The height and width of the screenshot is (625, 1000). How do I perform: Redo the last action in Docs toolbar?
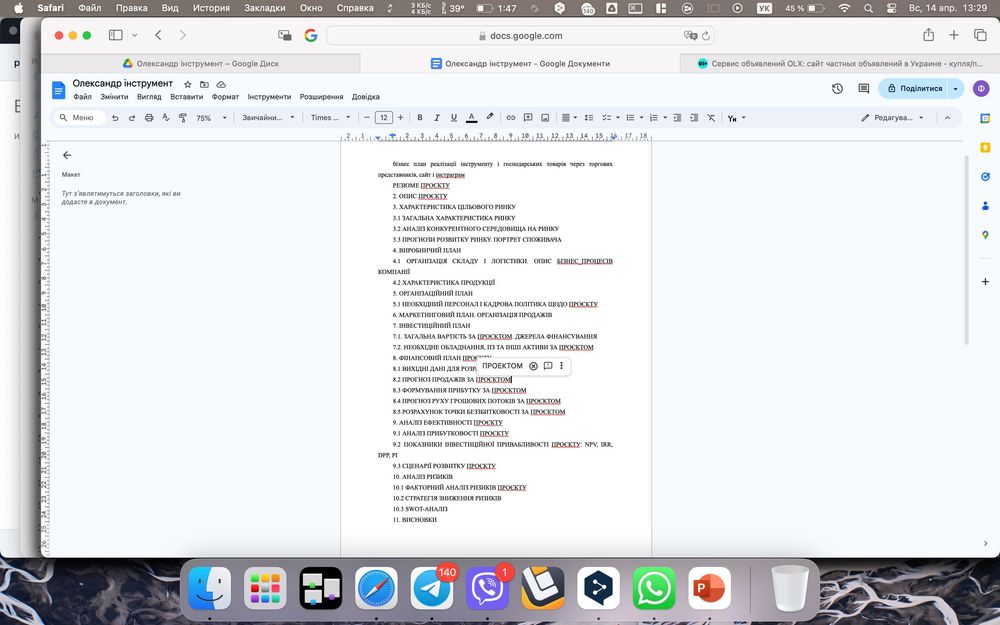coord(132,118)
